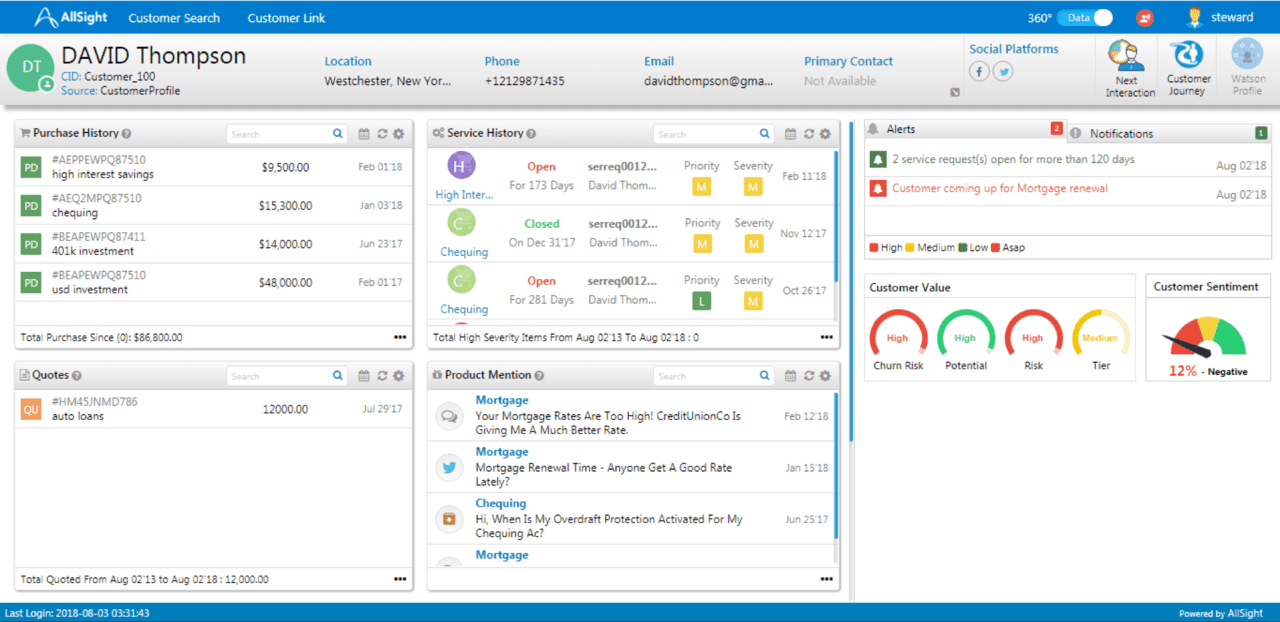Image resolution: width=1280 pixels, height=622 pixels.
Task: Open Purchase History calendar date filter
Action: pyautogui.click(x=364, y=134)
